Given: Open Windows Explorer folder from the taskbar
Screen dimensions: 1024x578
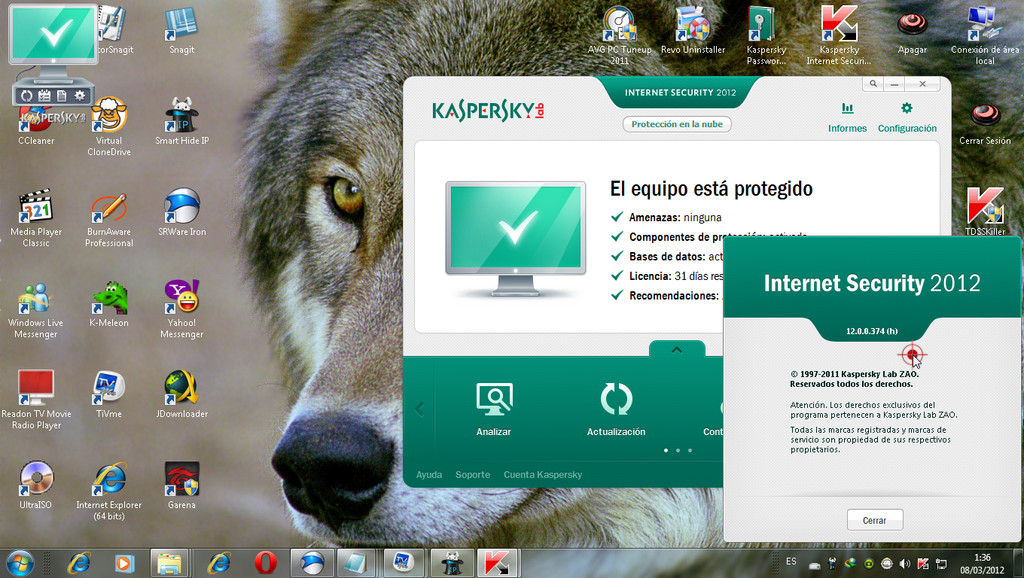Looking at the screenshot, I should pos(169,563).
